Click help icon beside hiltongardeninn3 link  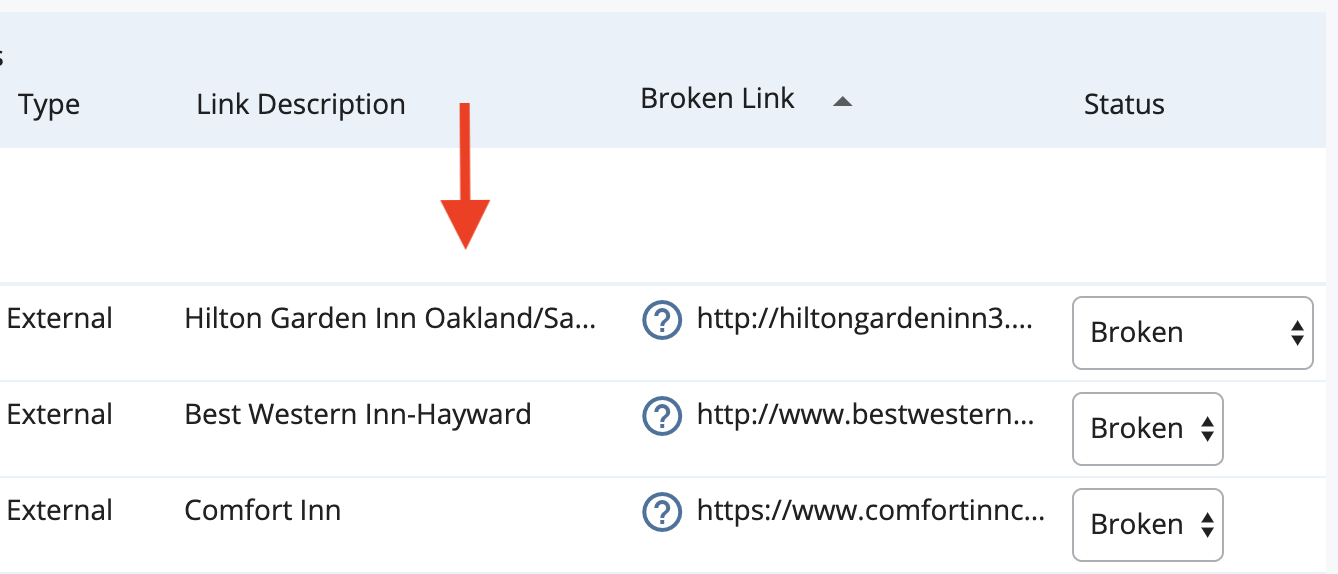[660, 320]
